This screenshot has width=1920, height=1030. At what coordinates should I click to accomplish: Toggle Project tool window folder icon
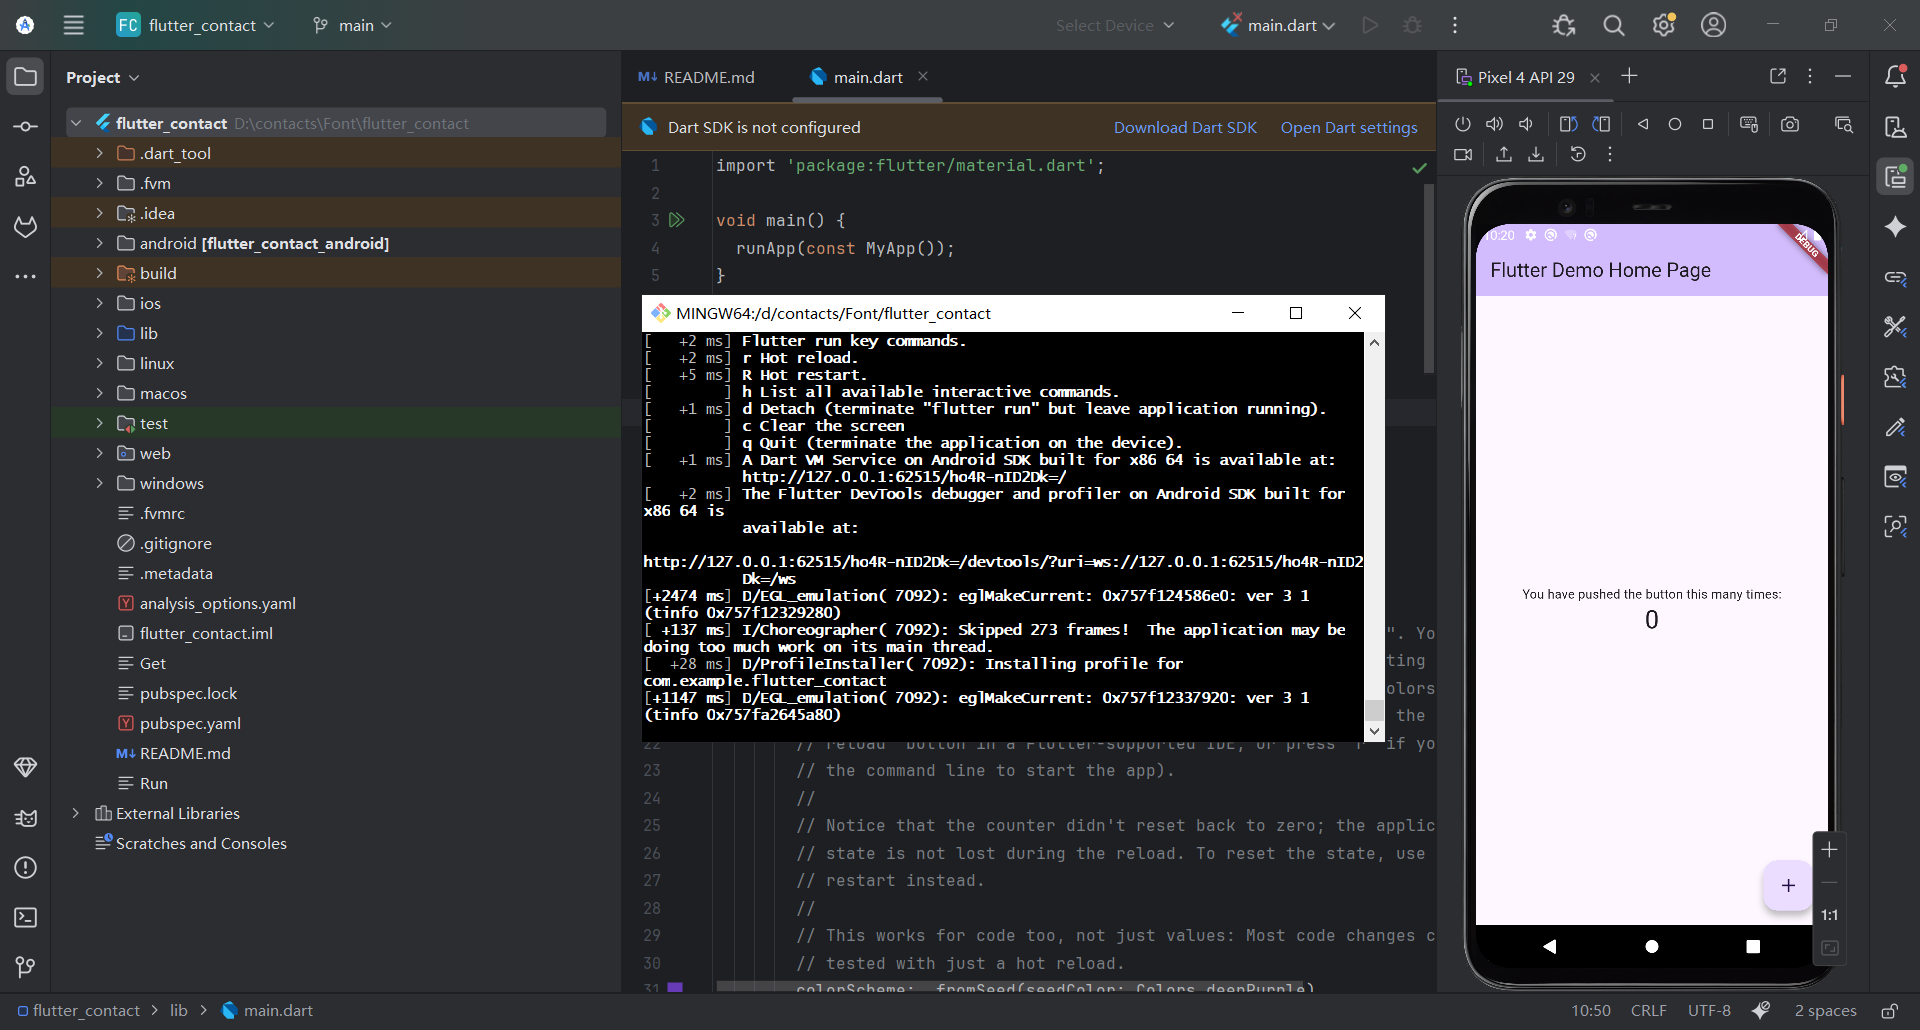tap(26, 77)
